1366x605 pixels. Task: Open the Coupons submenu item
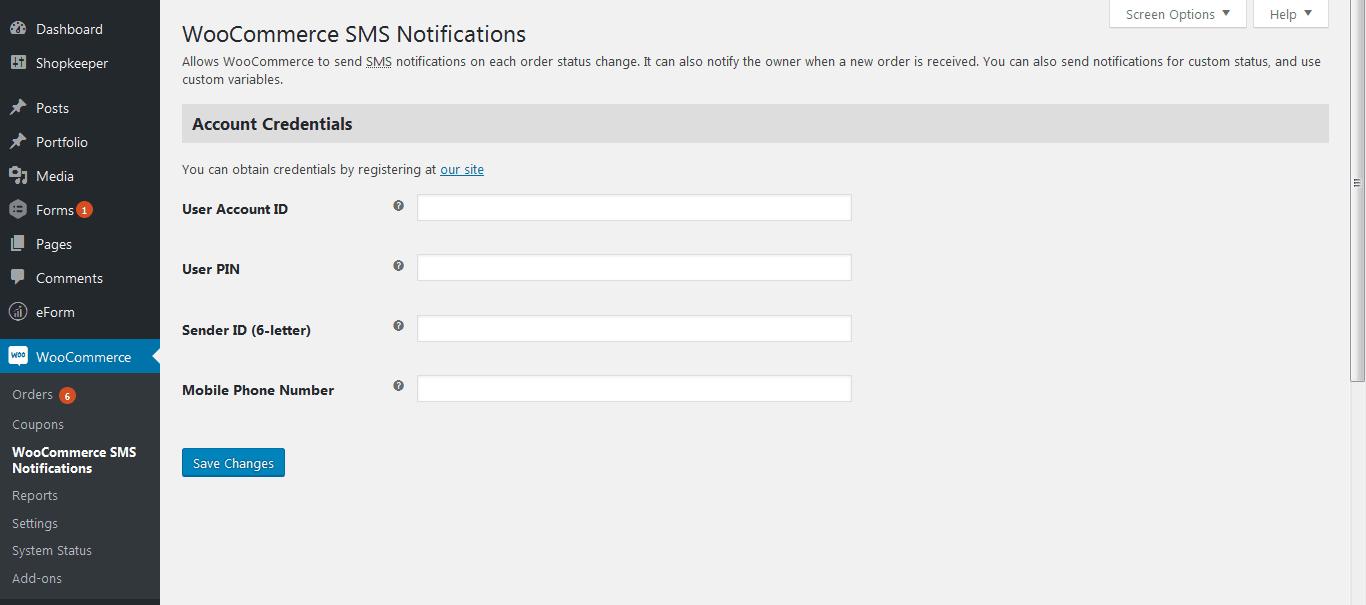point(38,424)
